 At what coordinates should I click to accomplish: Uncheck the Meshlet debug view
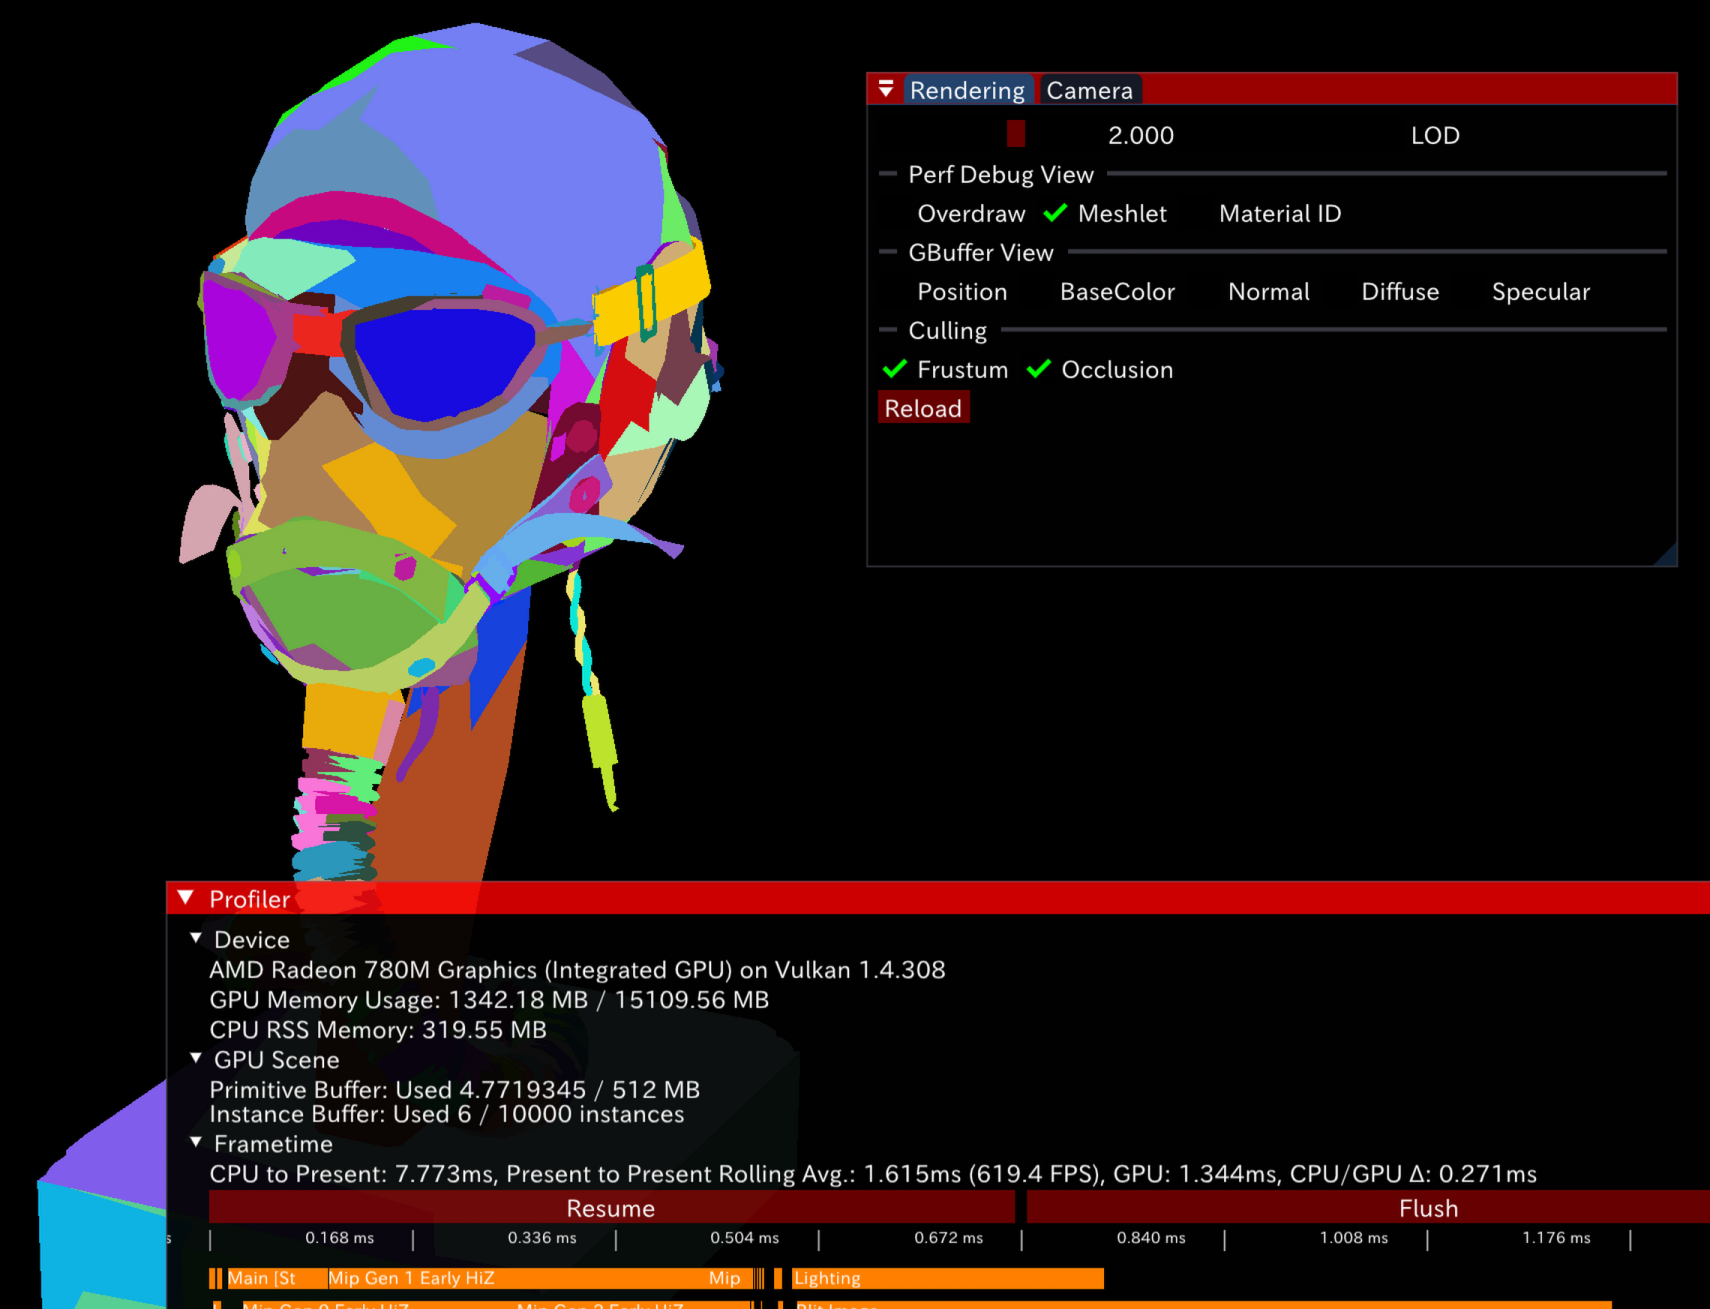[x=1055, y=214]
